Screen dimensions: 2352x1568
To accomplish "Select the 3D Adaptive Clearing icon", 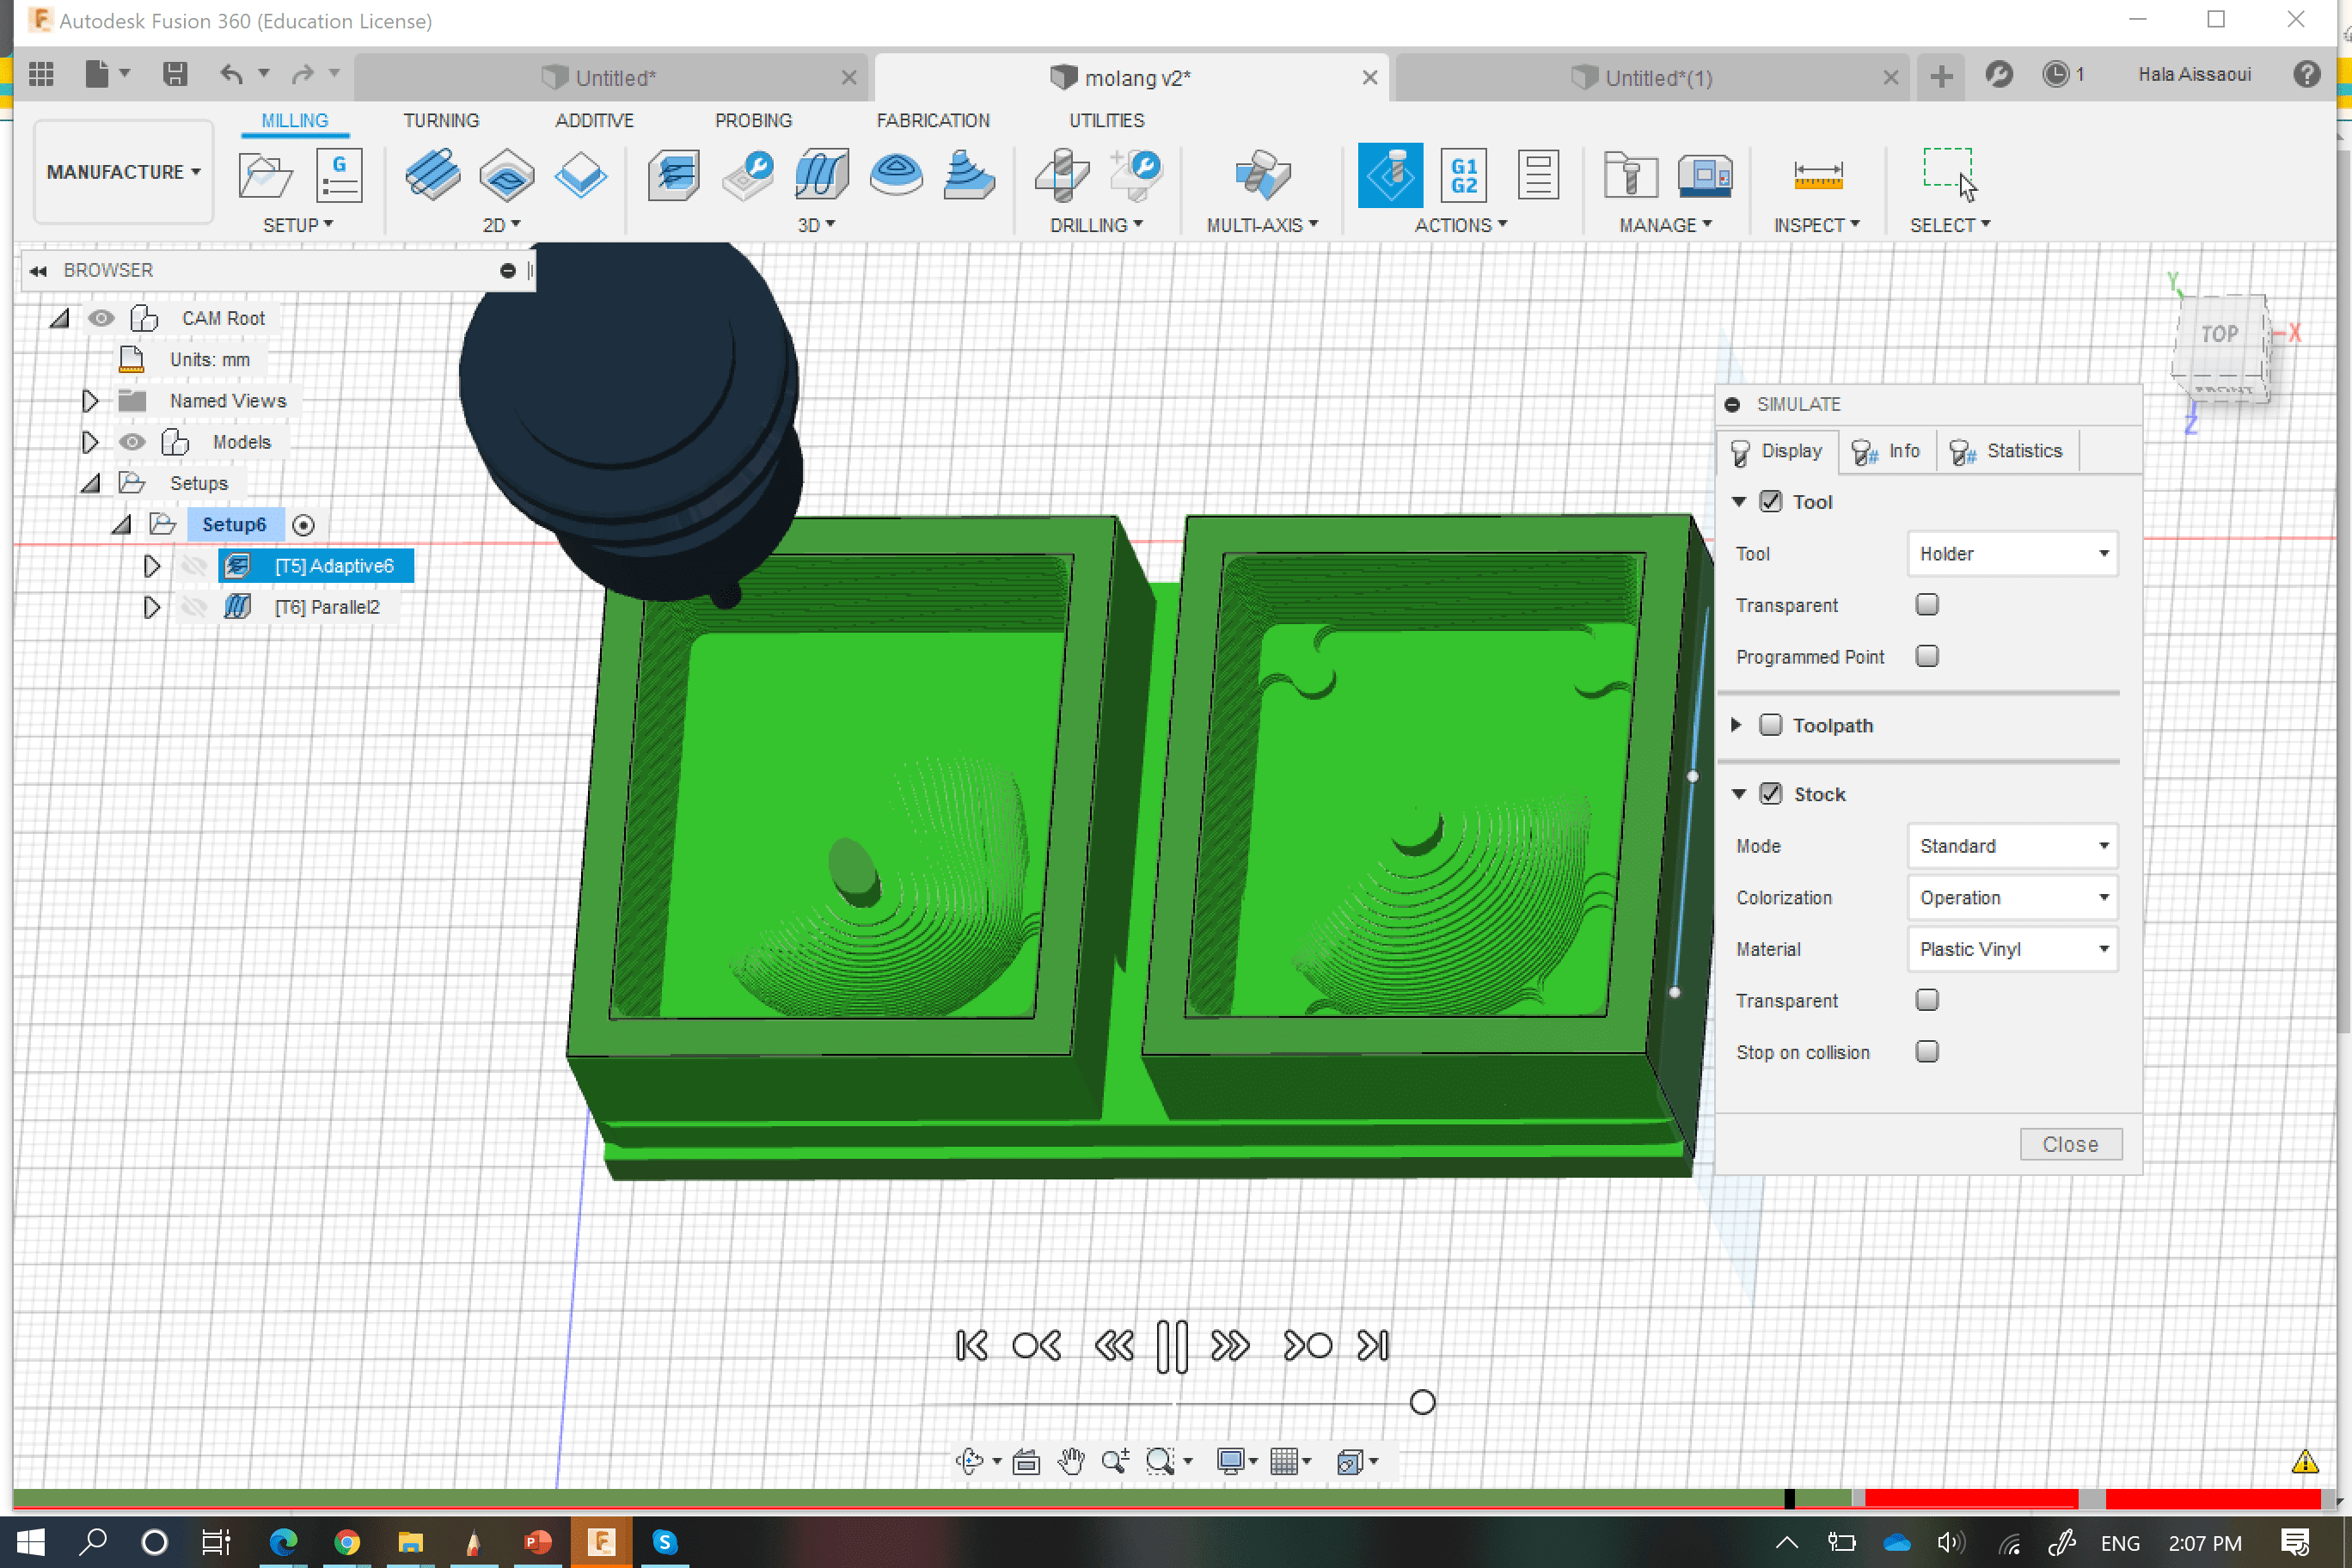I will pyautogui.click(x=673, y=176).
